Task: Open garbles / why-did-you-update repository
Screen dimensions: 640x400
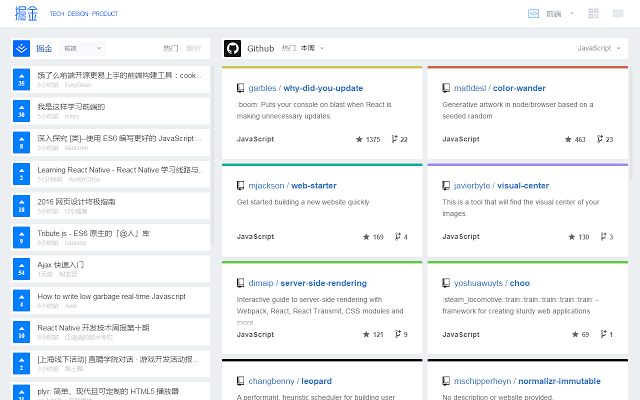Action: click(x=305, y=88)
